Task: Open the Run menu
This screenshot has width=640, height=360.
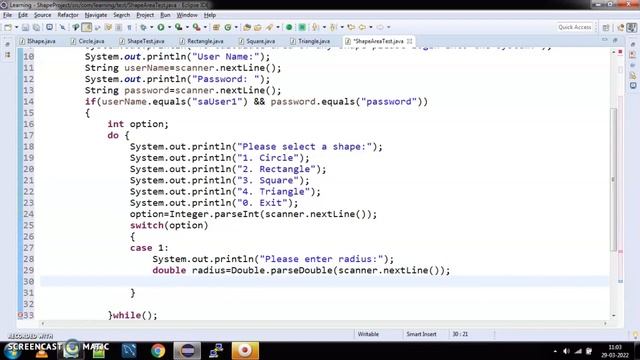Action: [x=165, y=15]
